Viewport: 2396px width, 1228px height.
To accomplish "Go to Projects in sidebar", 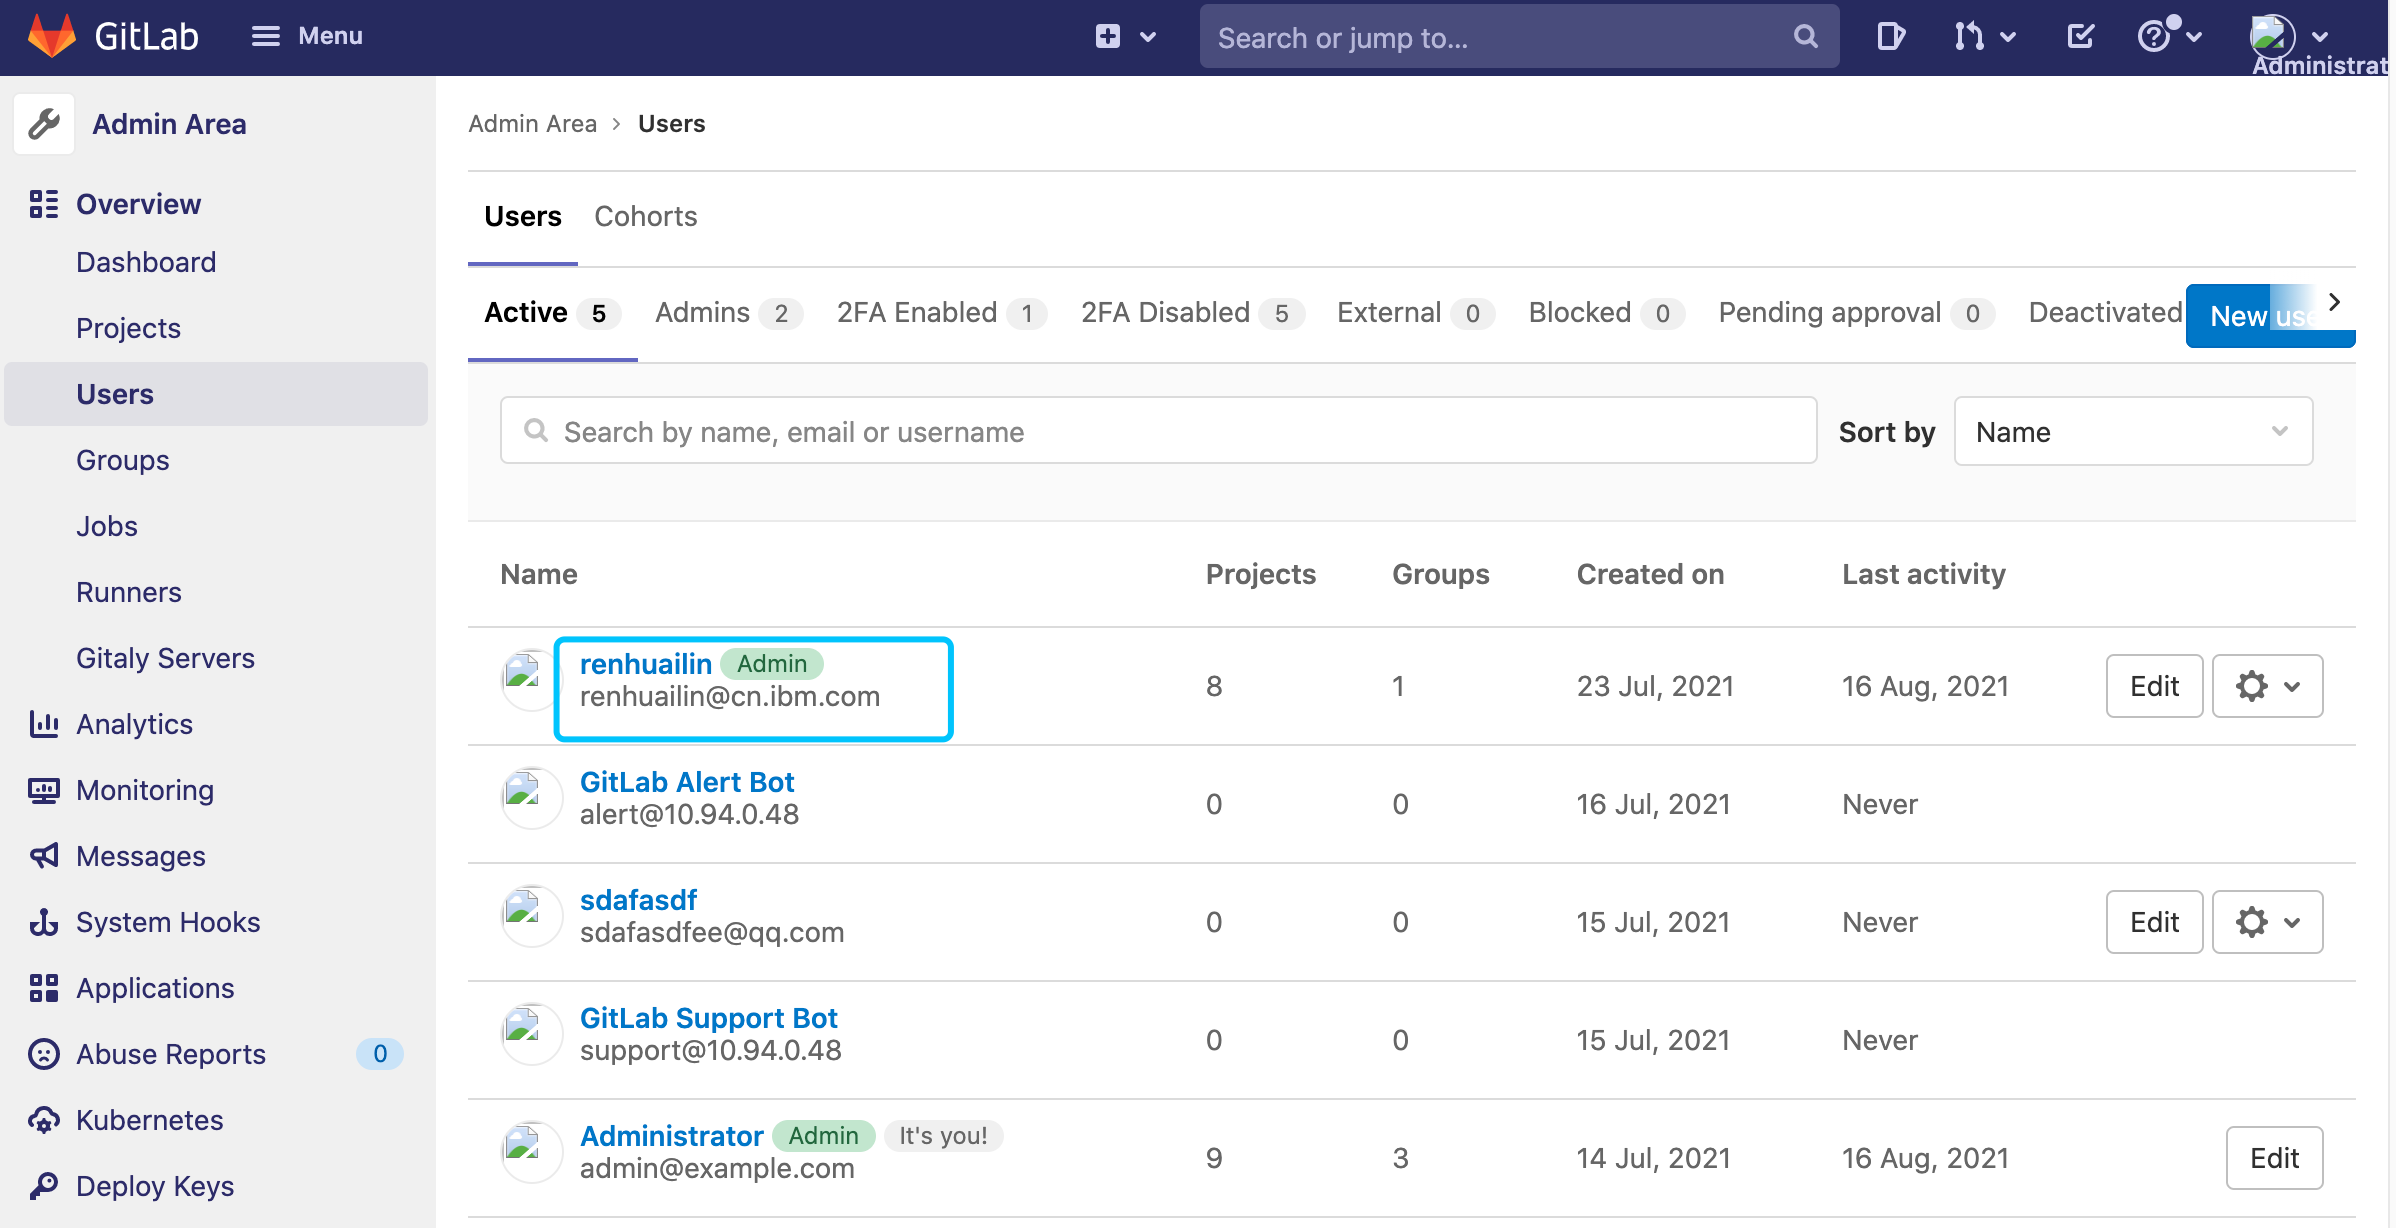I will (128, 328).
